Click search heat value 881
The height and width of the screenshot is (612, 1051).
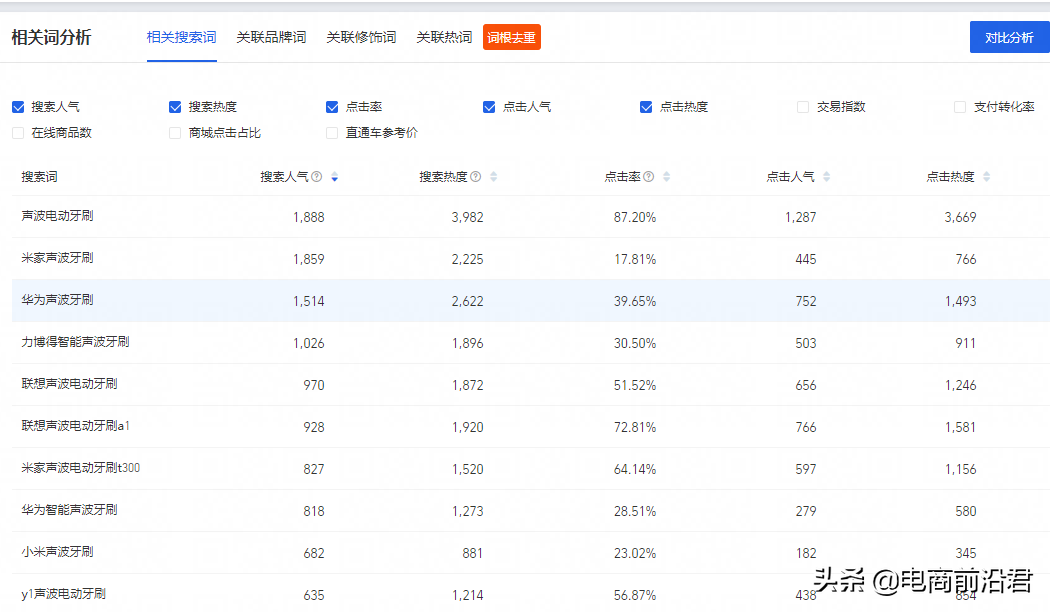coord(473,554)
